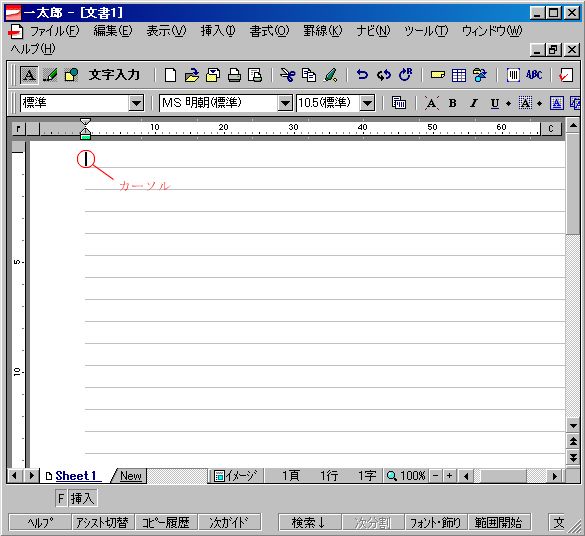Toggle the F indicator in status area
This screenshot has width=585, height=536.
pos(61,498)
